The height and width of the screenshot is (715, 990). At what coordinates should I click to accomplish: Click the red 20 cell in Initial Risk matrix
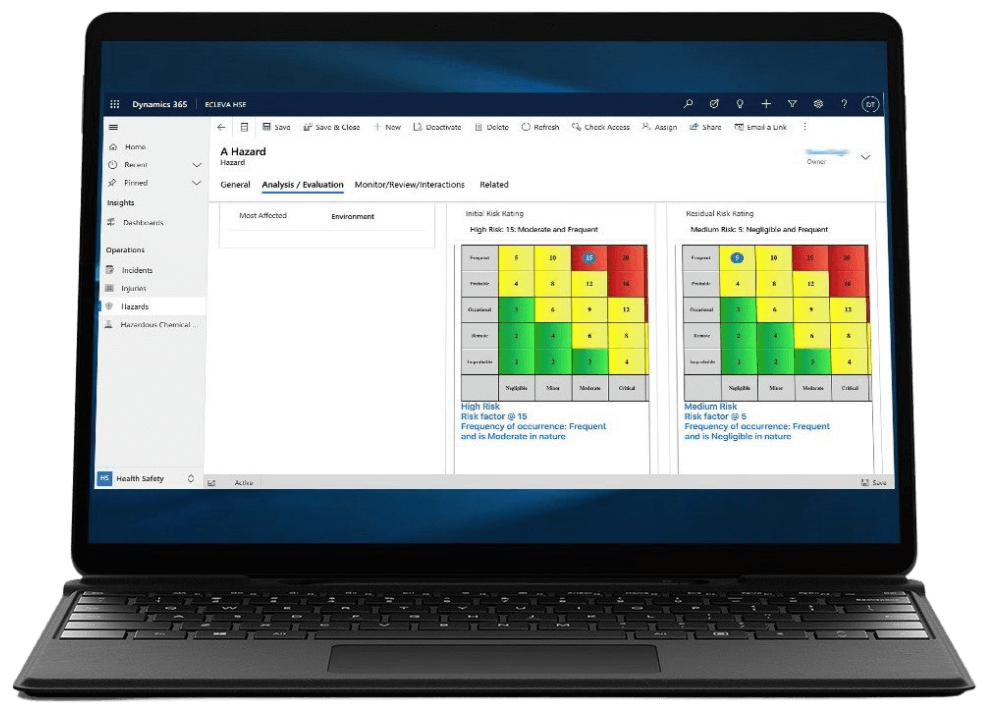626,258
